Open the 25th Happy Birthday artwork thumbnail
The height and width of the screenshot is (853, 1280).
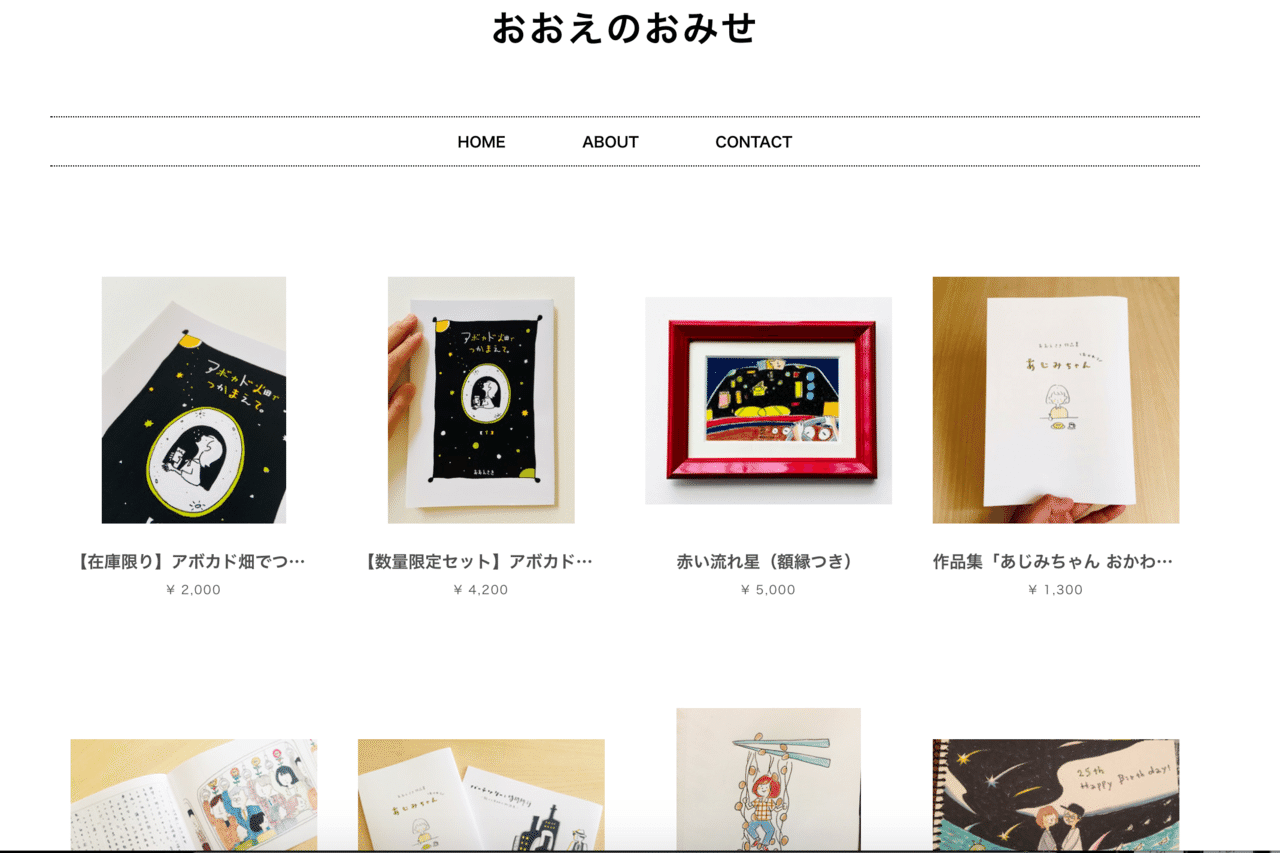pyautogui.click(x=1056, y=795)
